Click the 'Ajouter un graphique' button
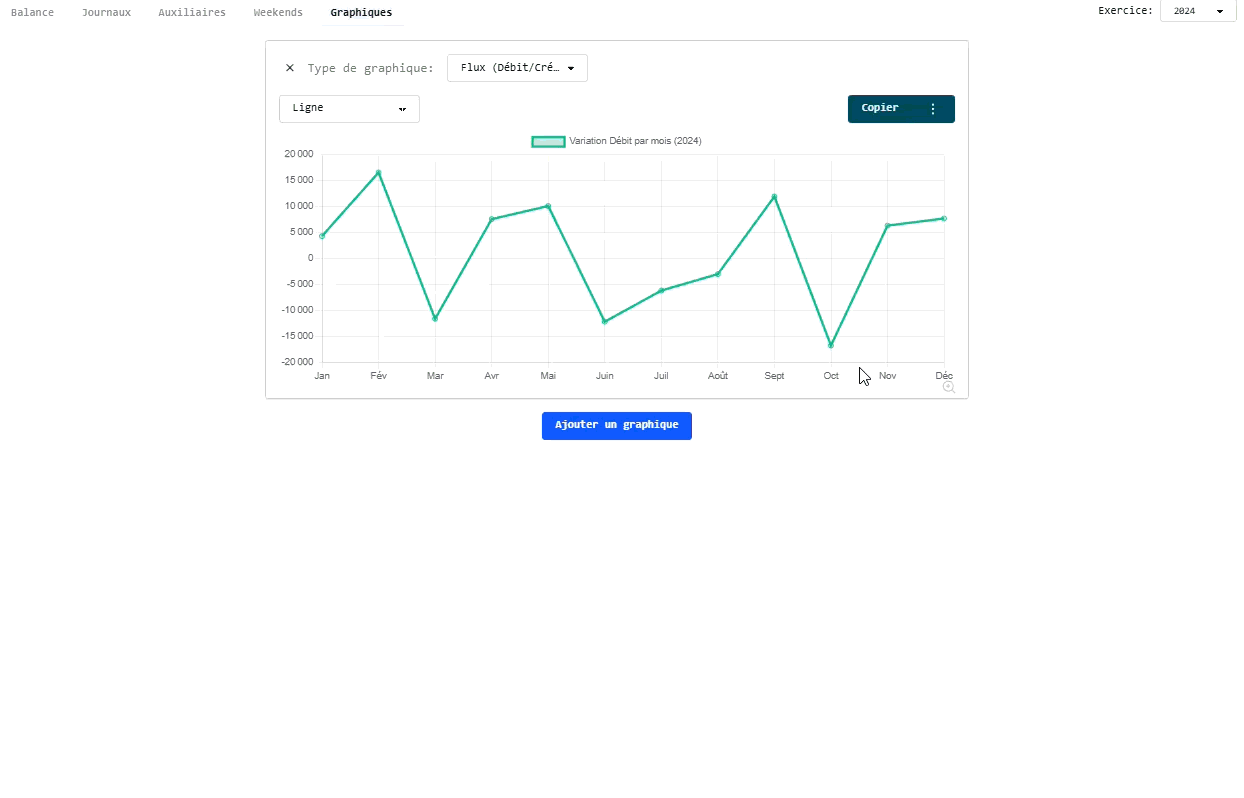This screenshot has width=1244, height=798. pos(616,425)
